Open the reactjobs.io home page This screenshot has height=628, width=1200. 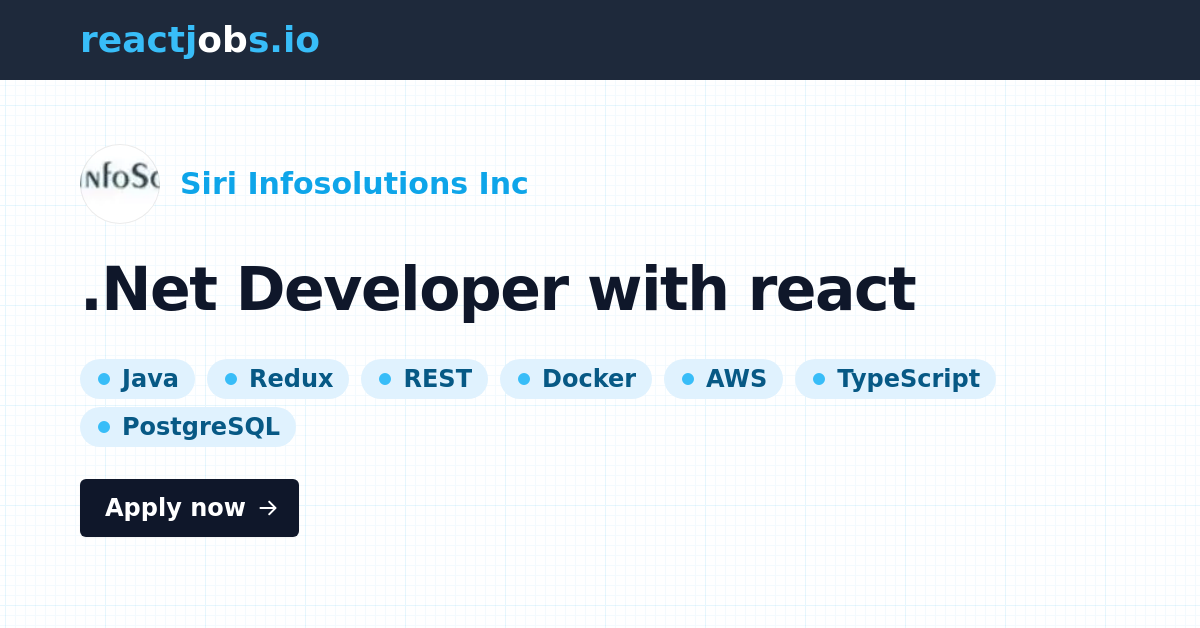click(x=200, y=40)
